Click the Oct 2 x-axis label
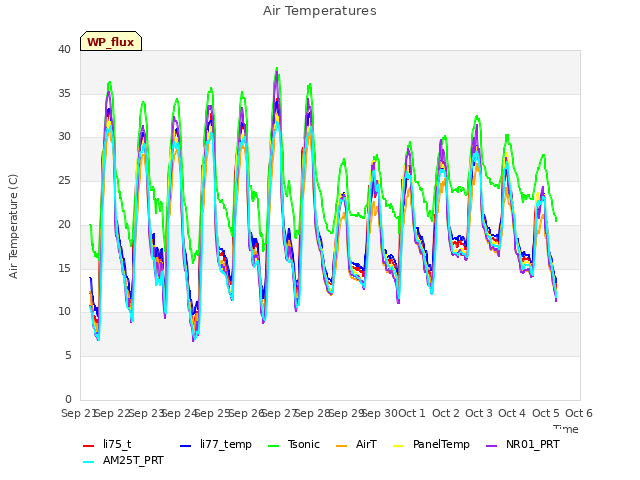Image resolution: width=640 pixels, height=480 pixels. click(446, 413)
